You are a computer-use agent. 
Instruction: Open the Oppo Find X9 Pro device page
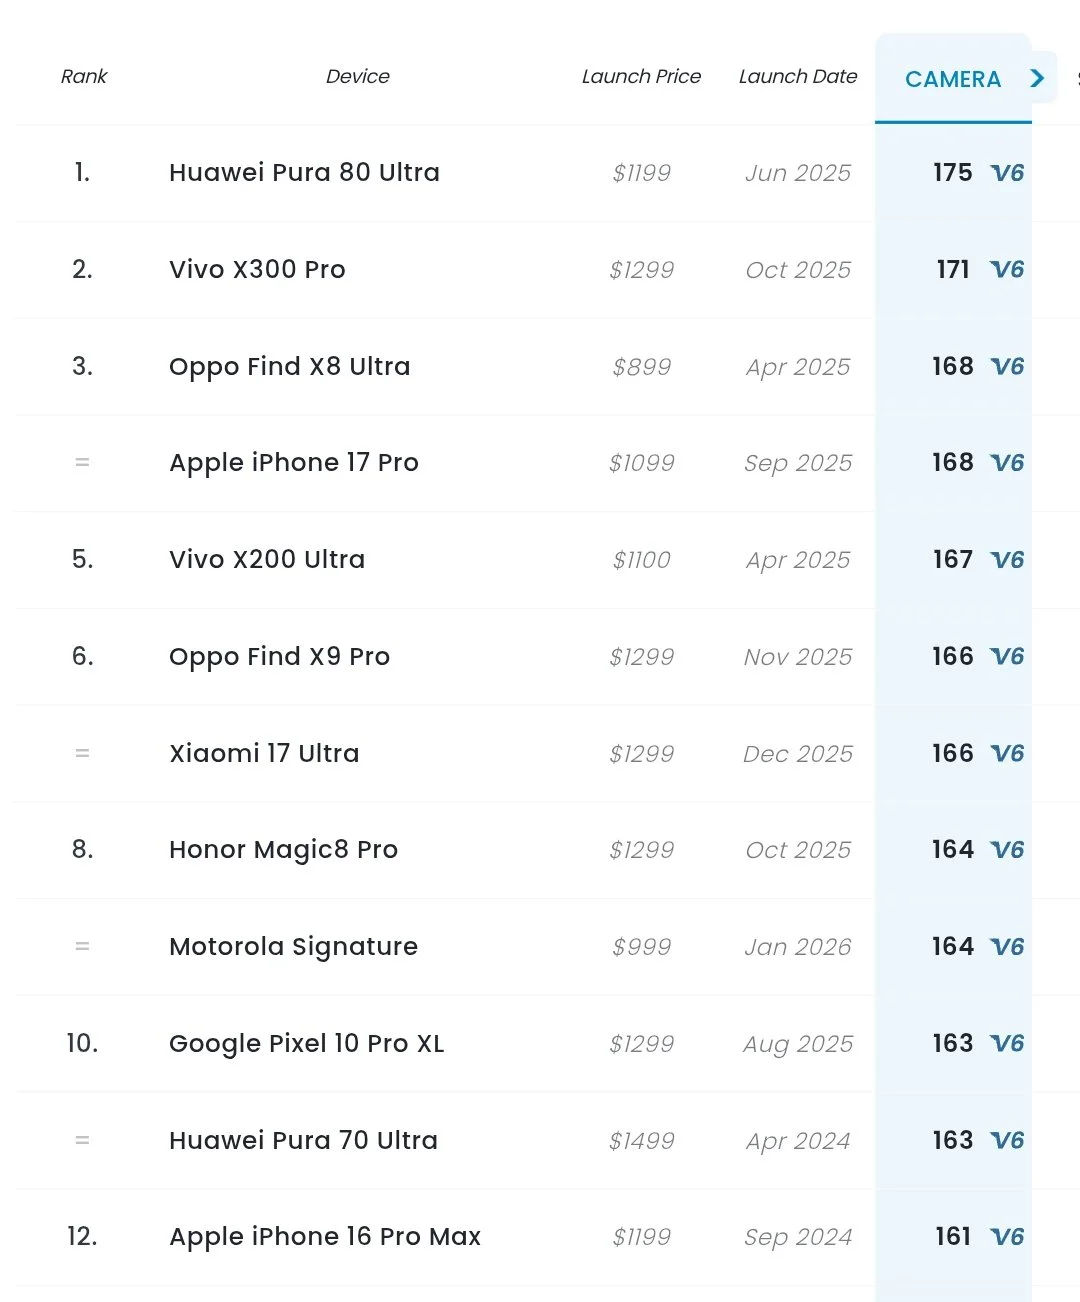click(x=279, y=656)
